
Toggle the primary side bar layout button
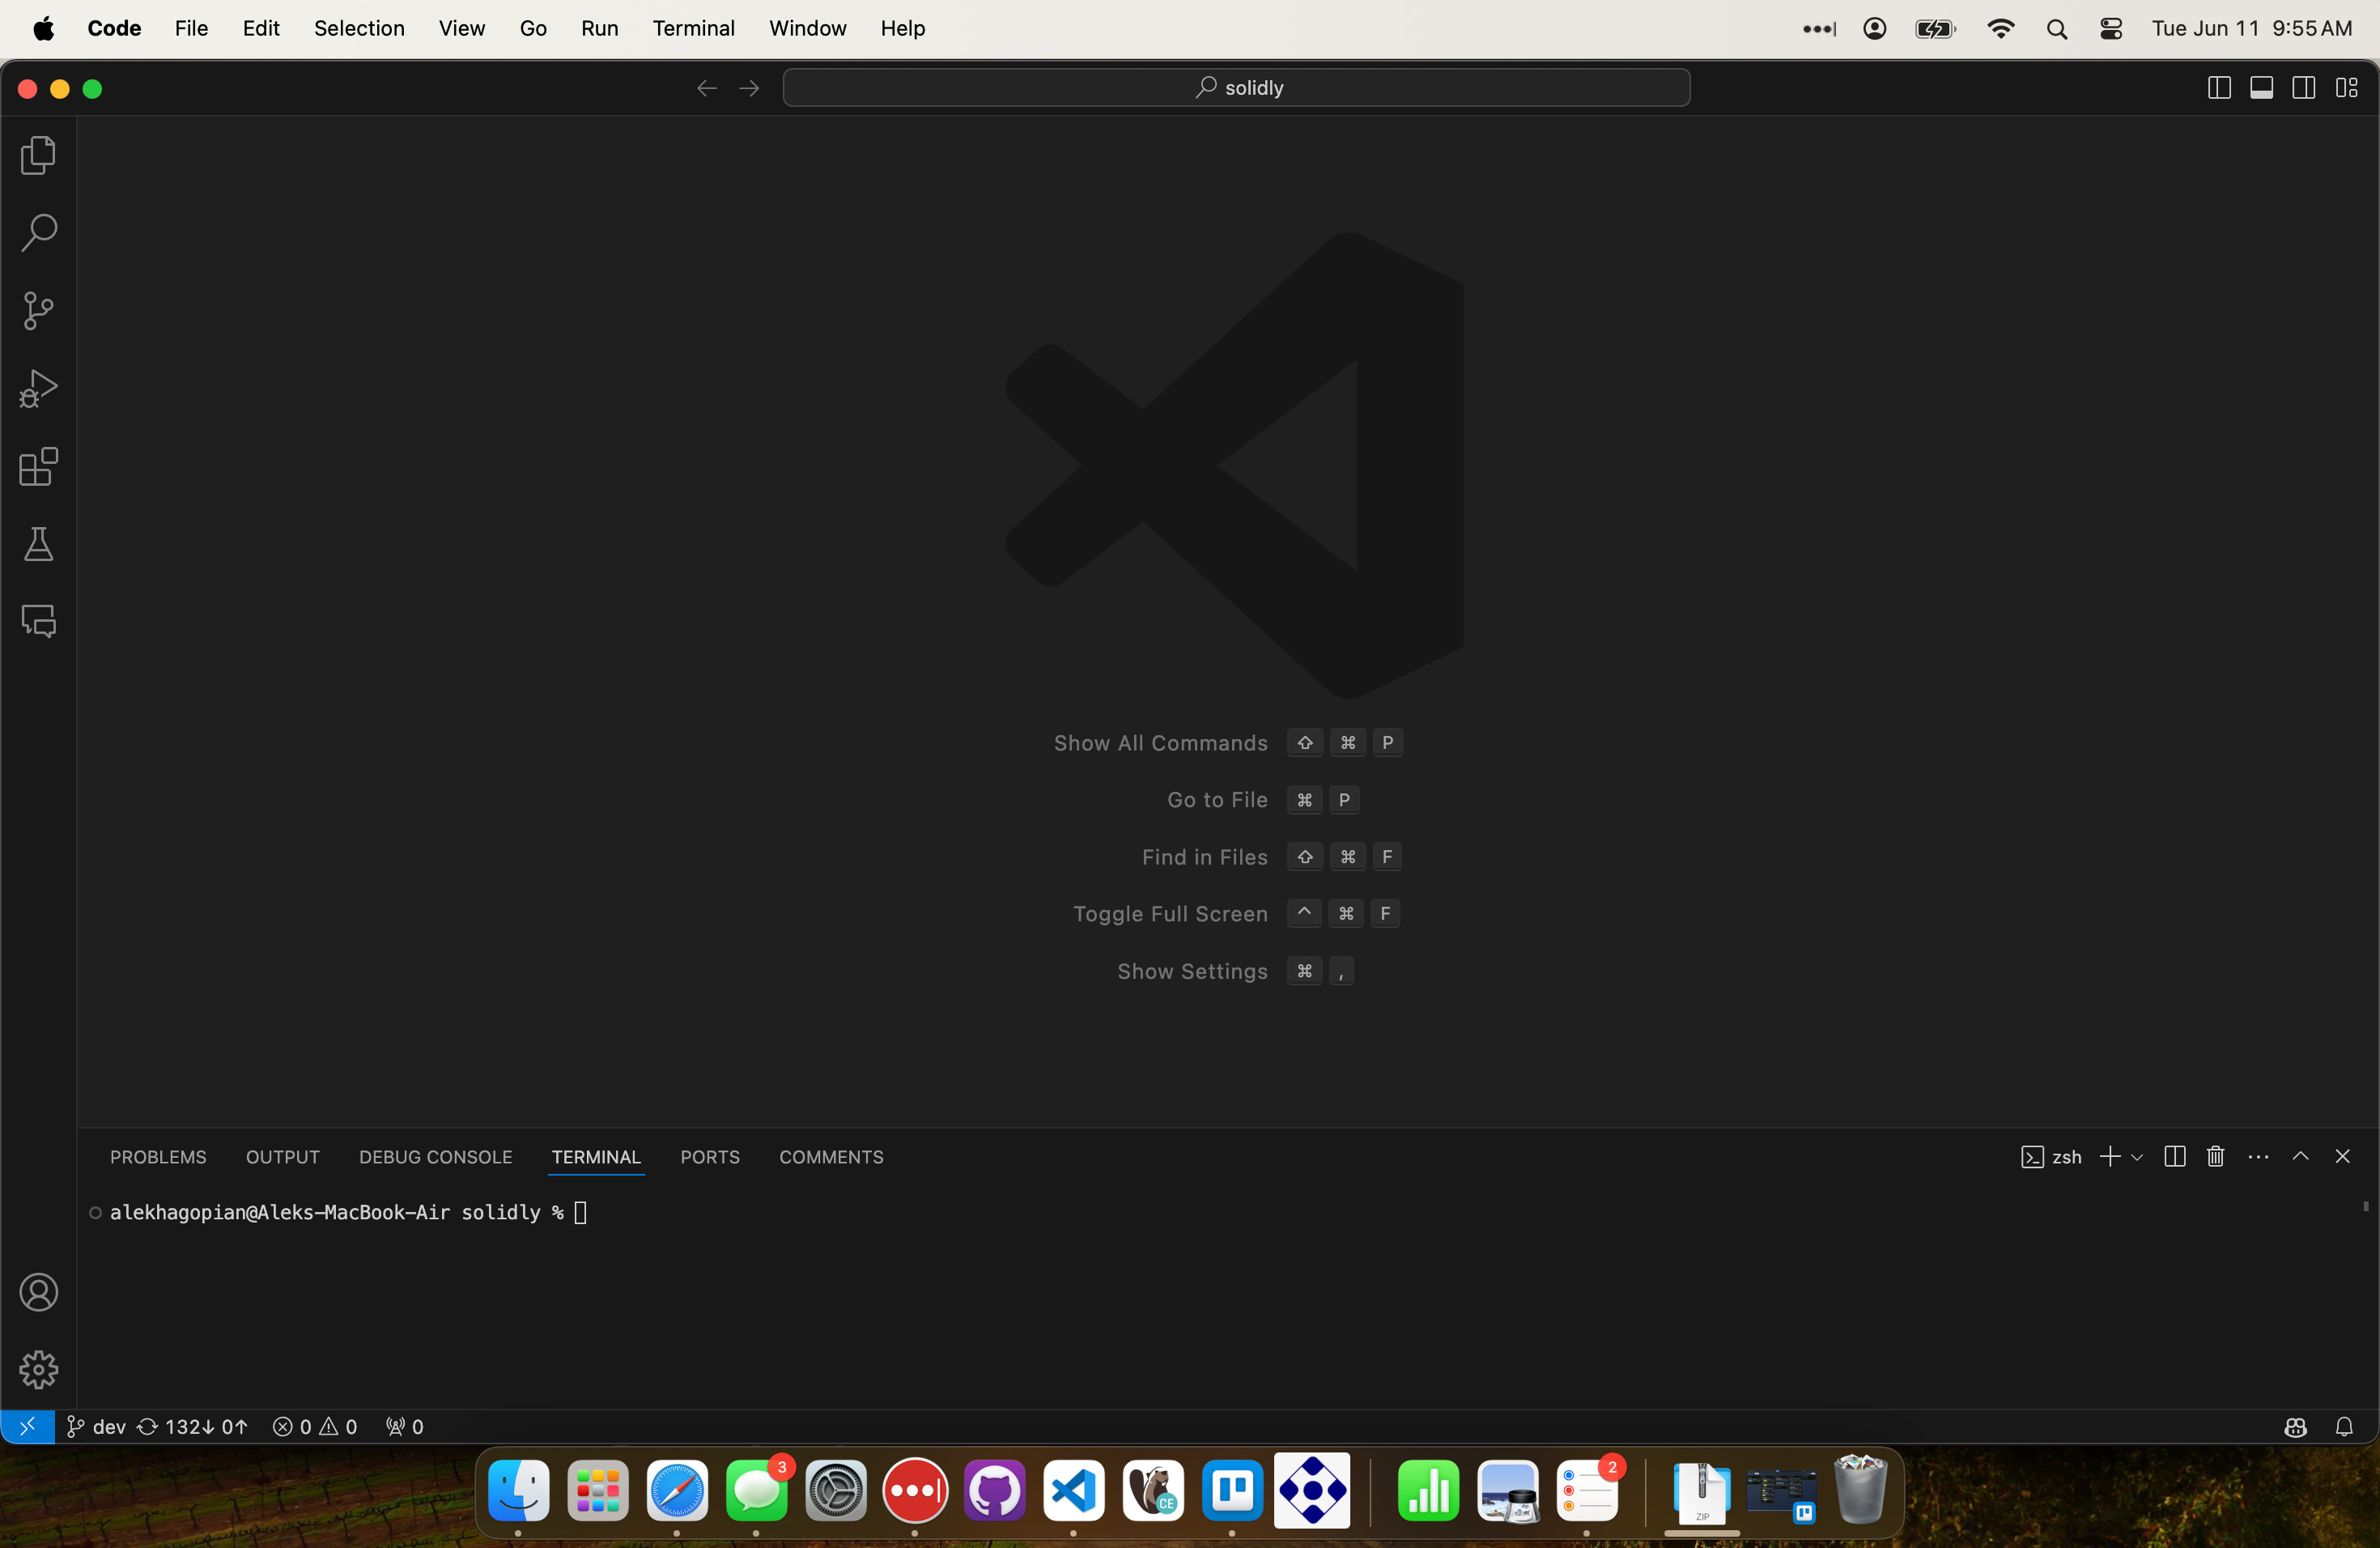pos(2218,88)
